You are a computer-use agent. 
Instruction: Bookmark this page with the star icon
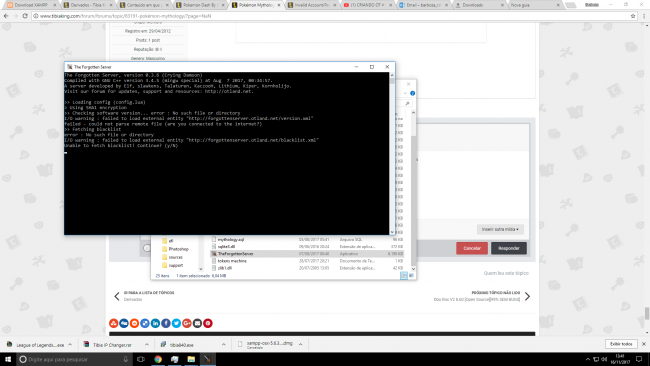click(x=633, y=16)
